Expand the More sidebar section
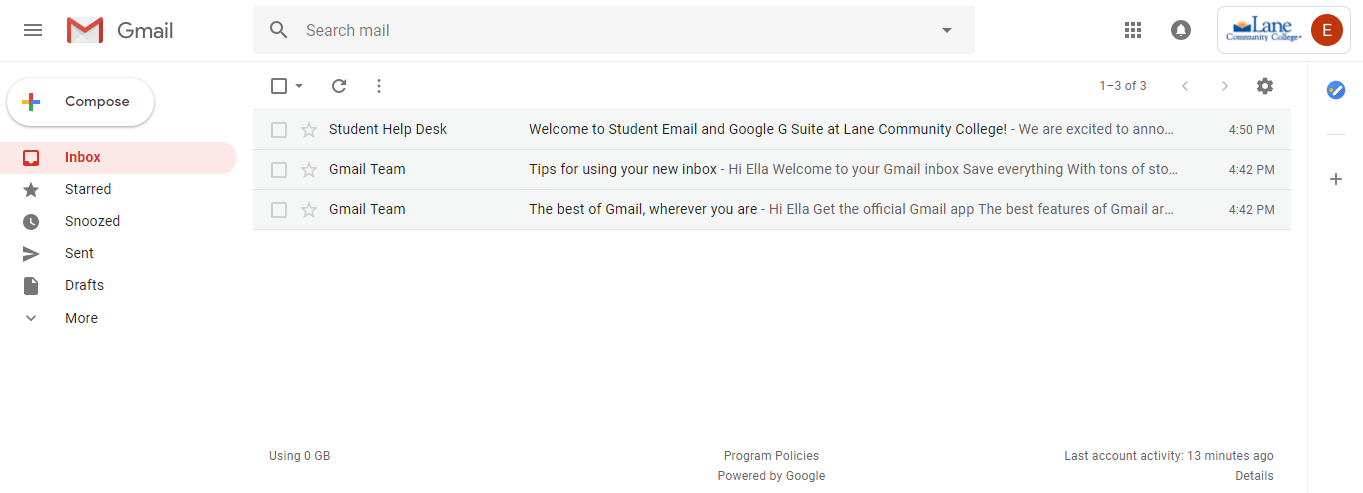 pyautogui.click(x=81, y=318)
